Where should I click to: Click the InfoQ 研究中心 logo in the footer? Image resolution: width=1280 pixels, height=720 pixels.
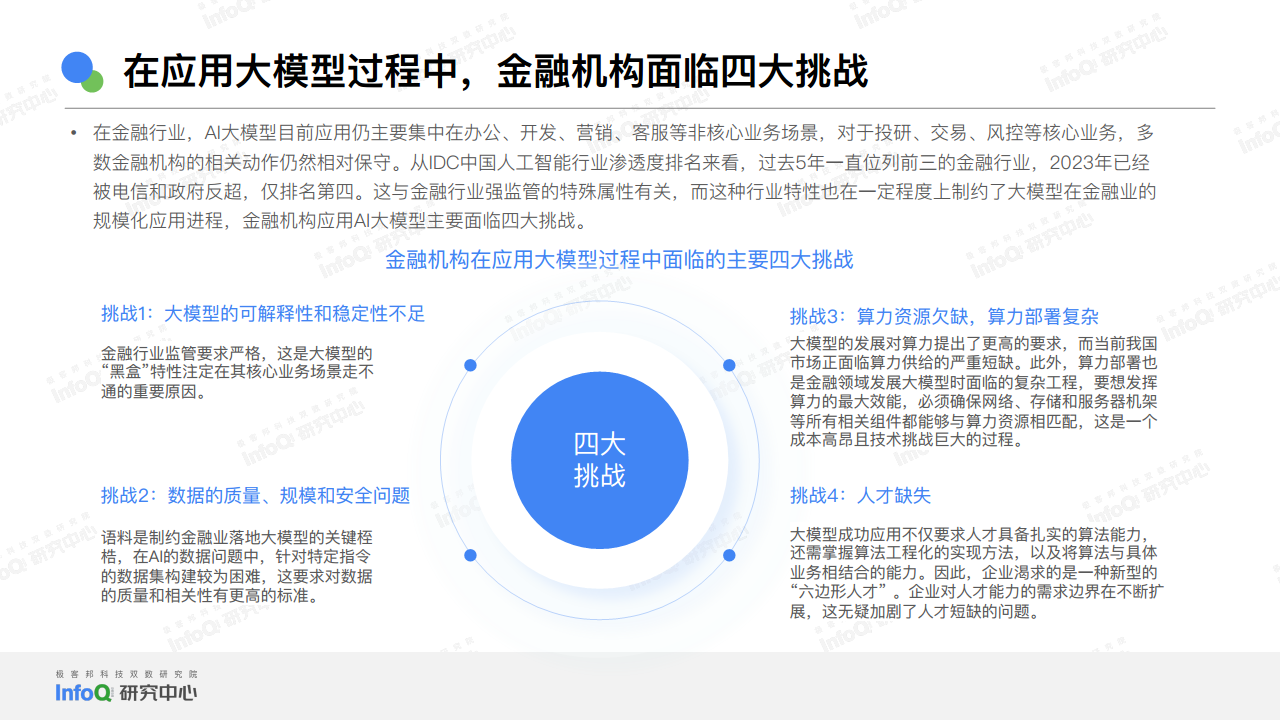(126, 692)
